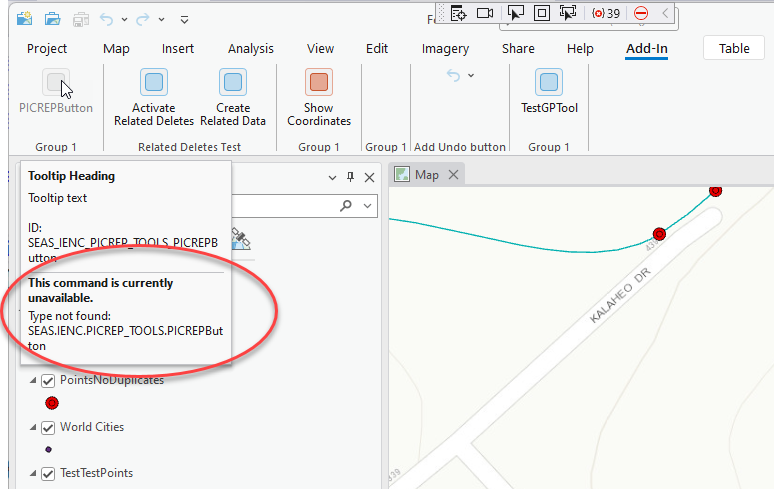The height and width of the screenshot is (489, 774).
Task: Click the binding failures 39 indicator
Action: 606,13
